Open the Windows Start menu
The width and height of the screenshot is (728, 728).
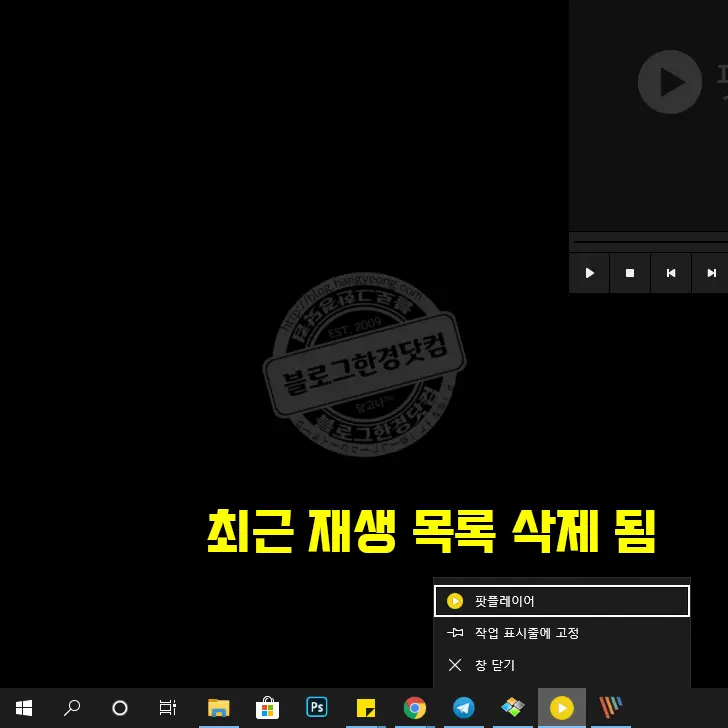tap(24, 708)
